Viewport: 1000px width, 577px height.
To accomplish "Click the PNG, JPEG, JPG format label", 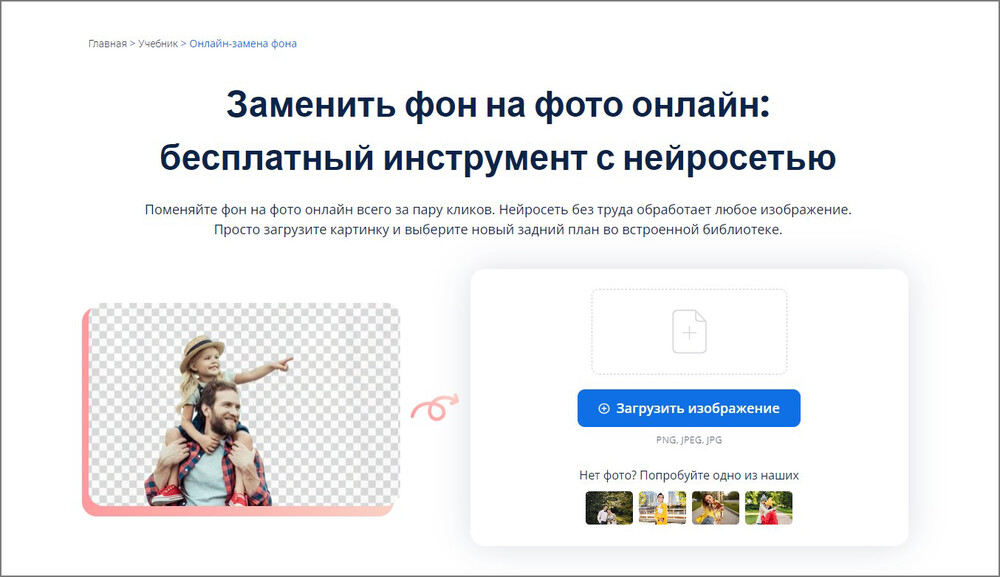I will coord(688,438).
